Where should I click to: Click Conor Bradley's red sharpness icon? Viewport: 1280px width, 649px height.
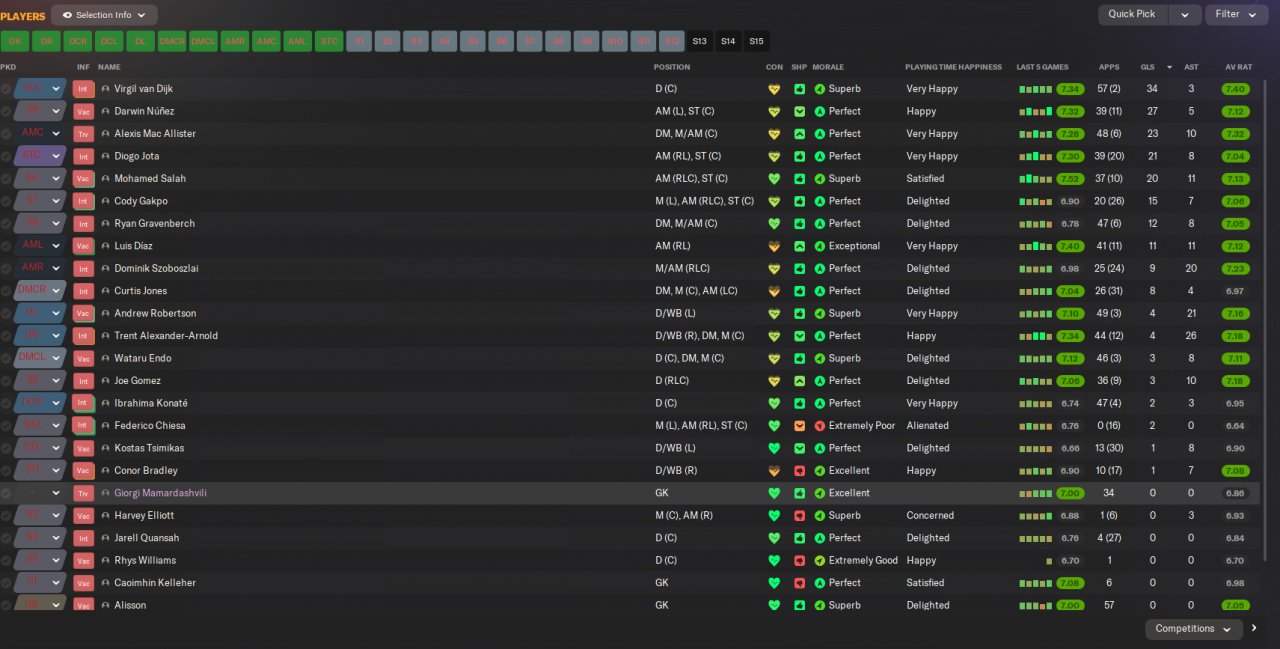click(x=799, y=471)
